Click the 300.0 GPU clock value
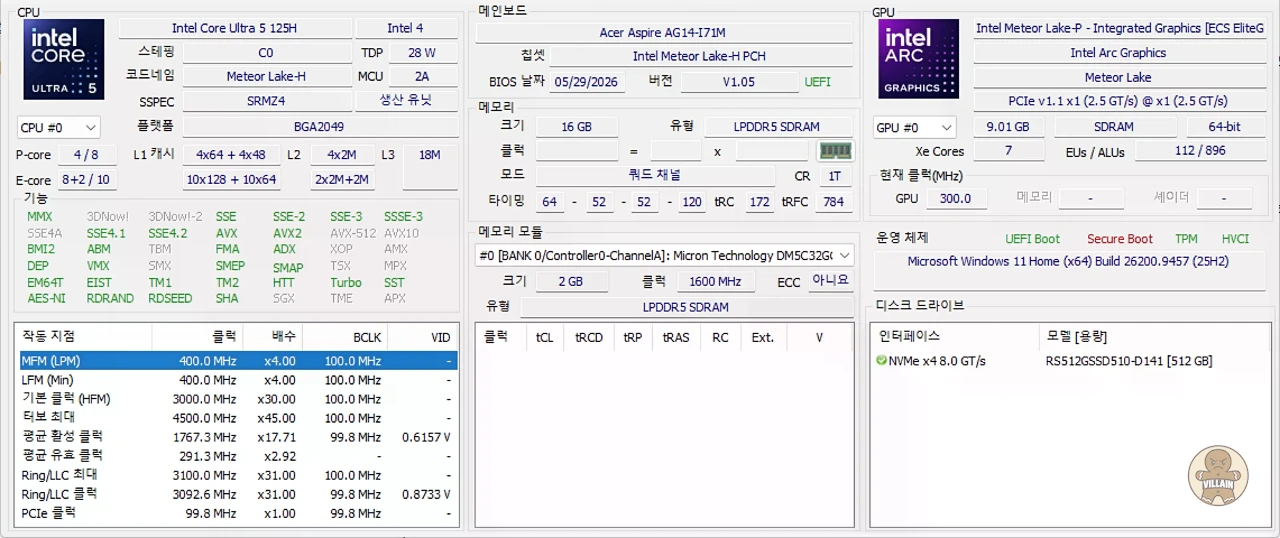The width and height of the screenshot is (1280, 538). [955, 199]
